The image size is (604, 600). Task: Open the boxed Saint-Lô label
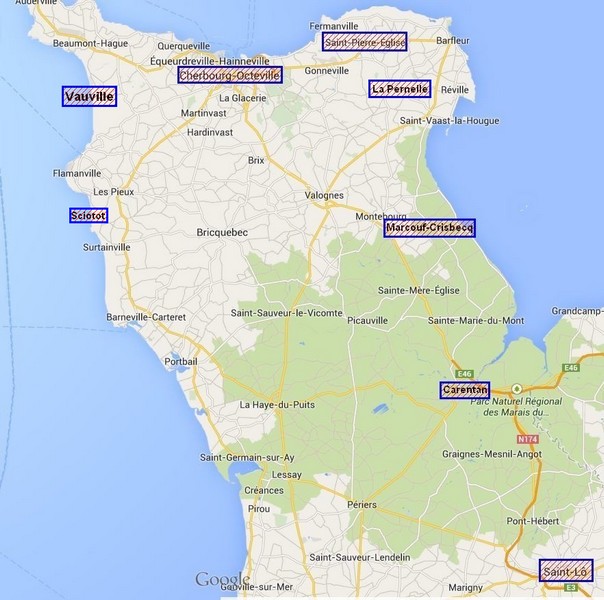(x=565, y=572)
